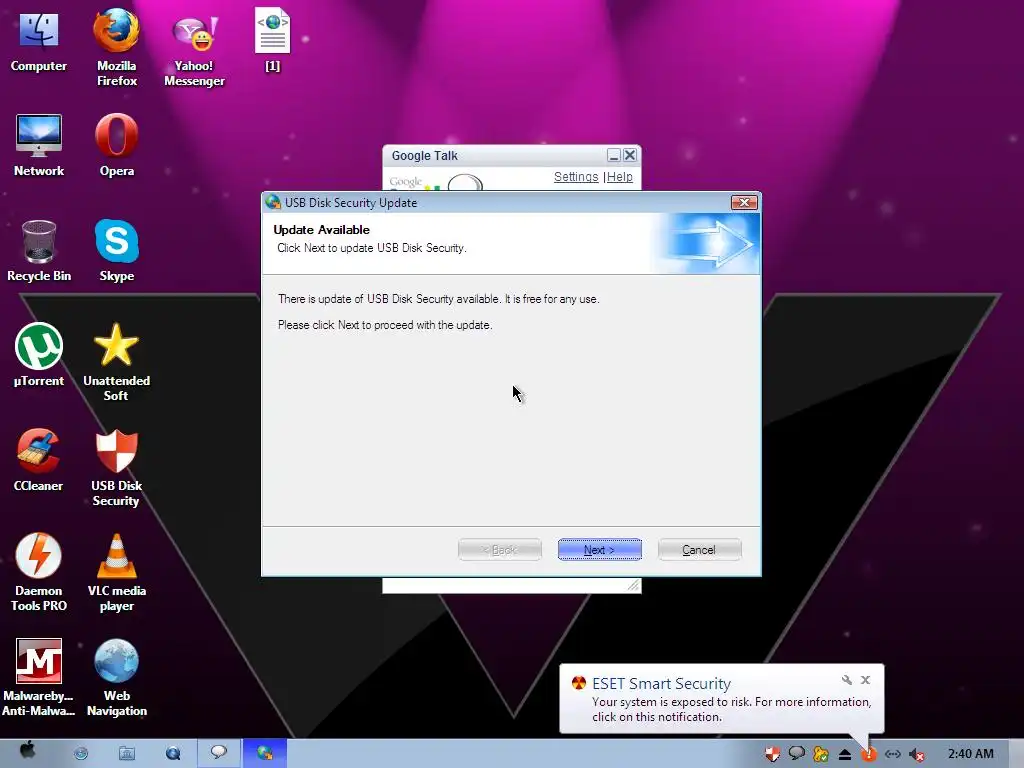Click the ESET Smart Security notification message

point(731,709)
